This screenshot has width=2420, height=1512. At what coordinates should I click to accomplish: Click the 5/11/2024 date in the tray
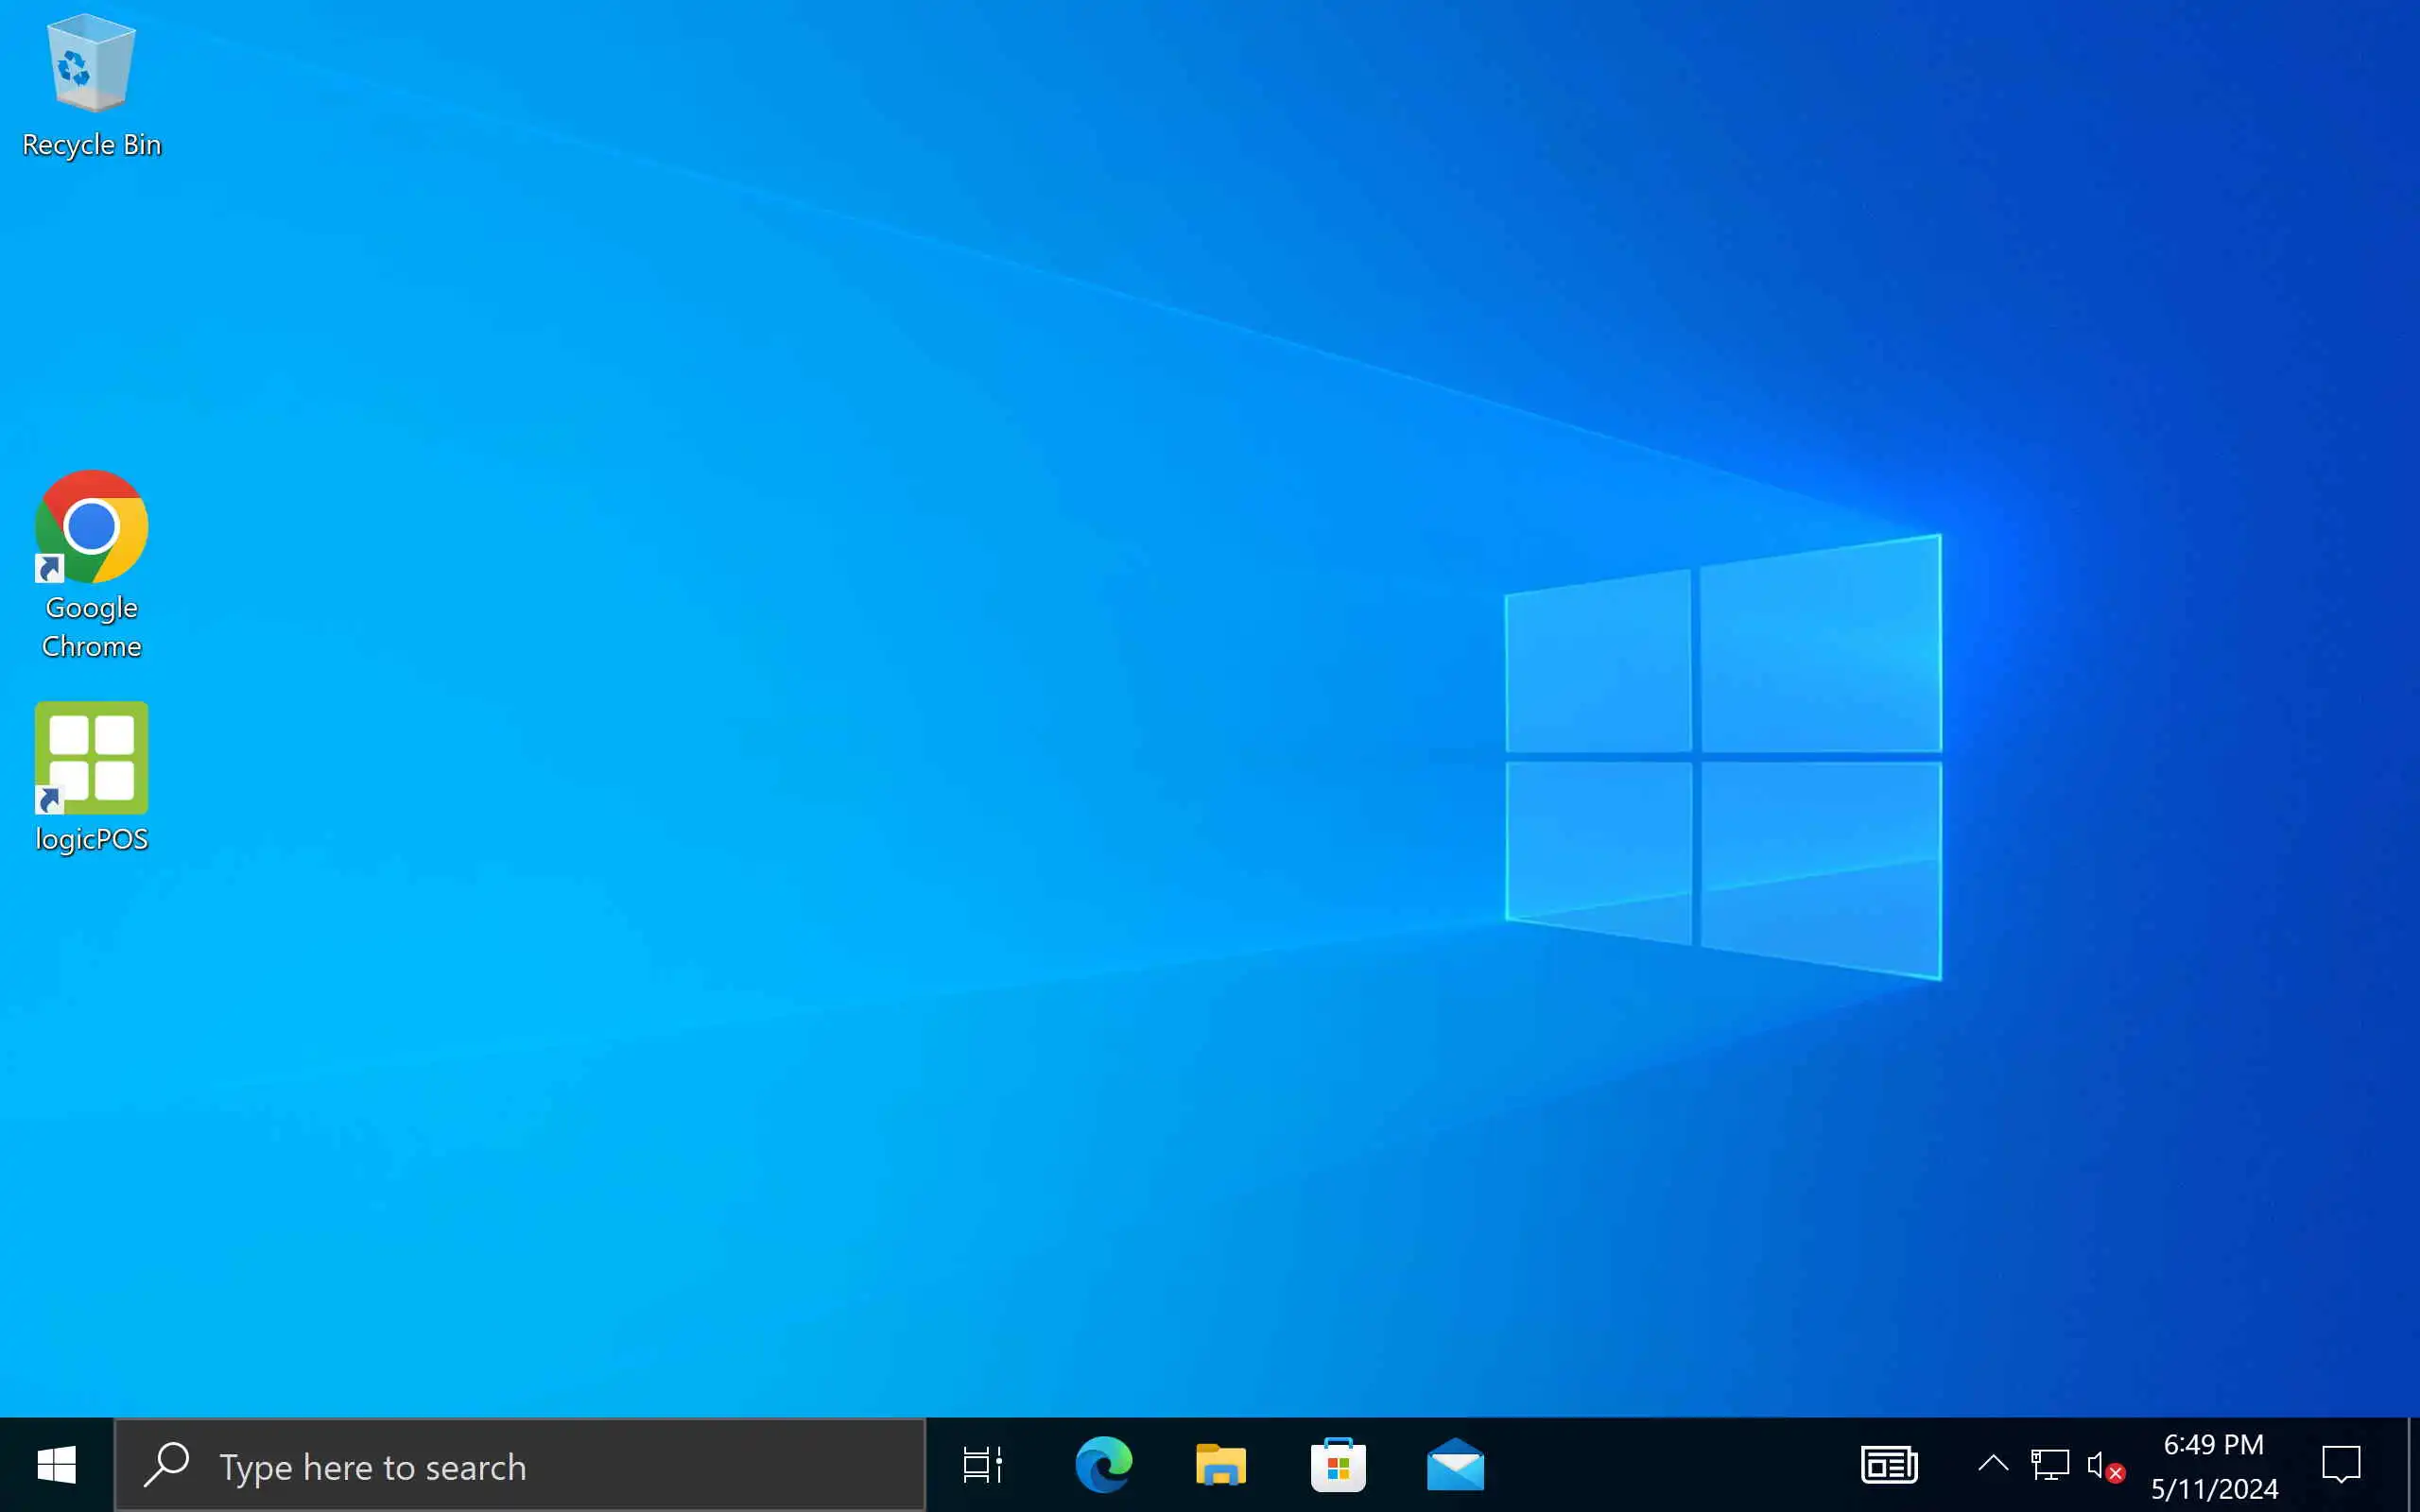[x=2214, y=1489]
